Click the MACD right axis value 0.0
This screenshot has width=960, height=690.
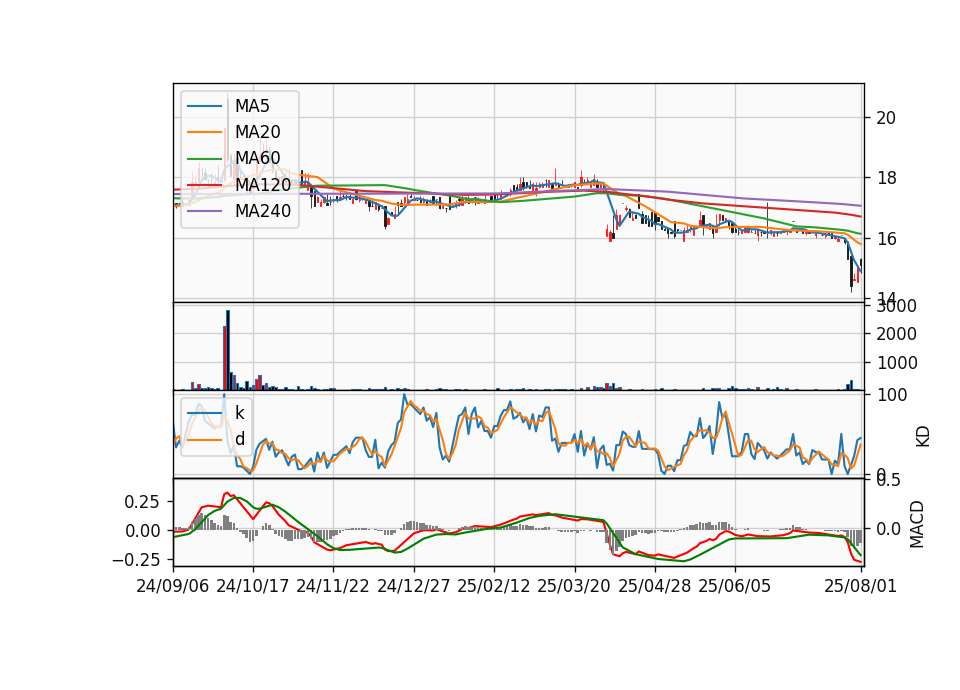(x=888, y=529)
